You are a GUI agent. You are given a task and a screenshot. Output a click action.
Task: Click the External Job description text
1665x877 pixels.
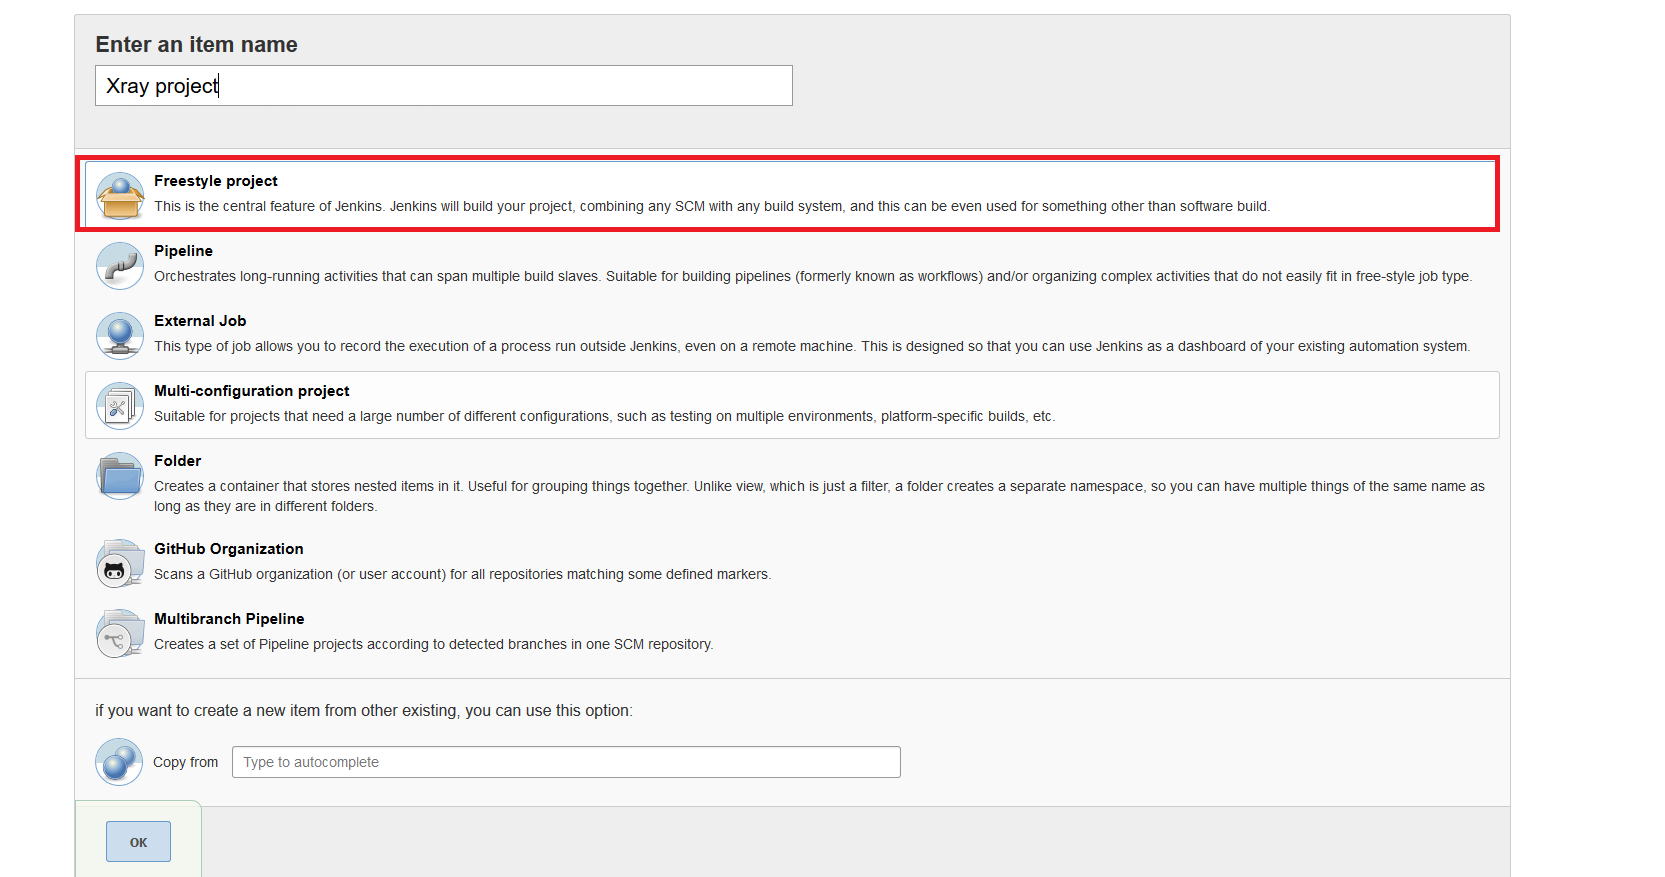point(812,346)
